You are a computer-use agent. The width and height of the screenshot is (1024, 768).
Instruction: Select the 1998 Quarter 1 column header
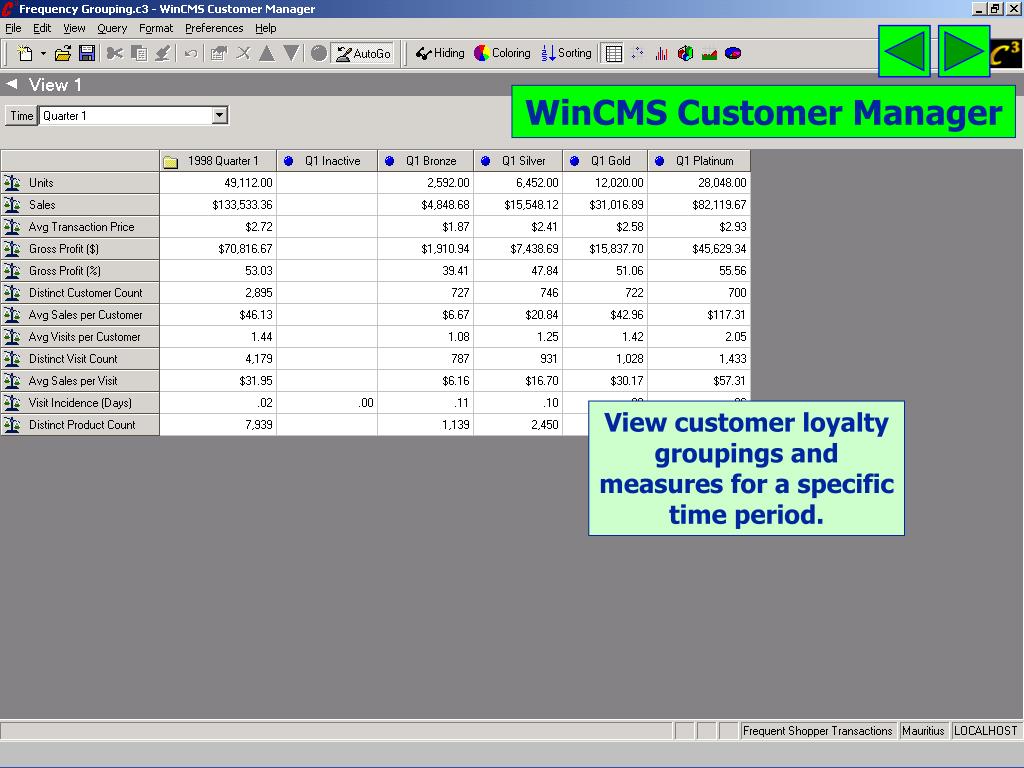pyautogui.click(x=218, y=161)
